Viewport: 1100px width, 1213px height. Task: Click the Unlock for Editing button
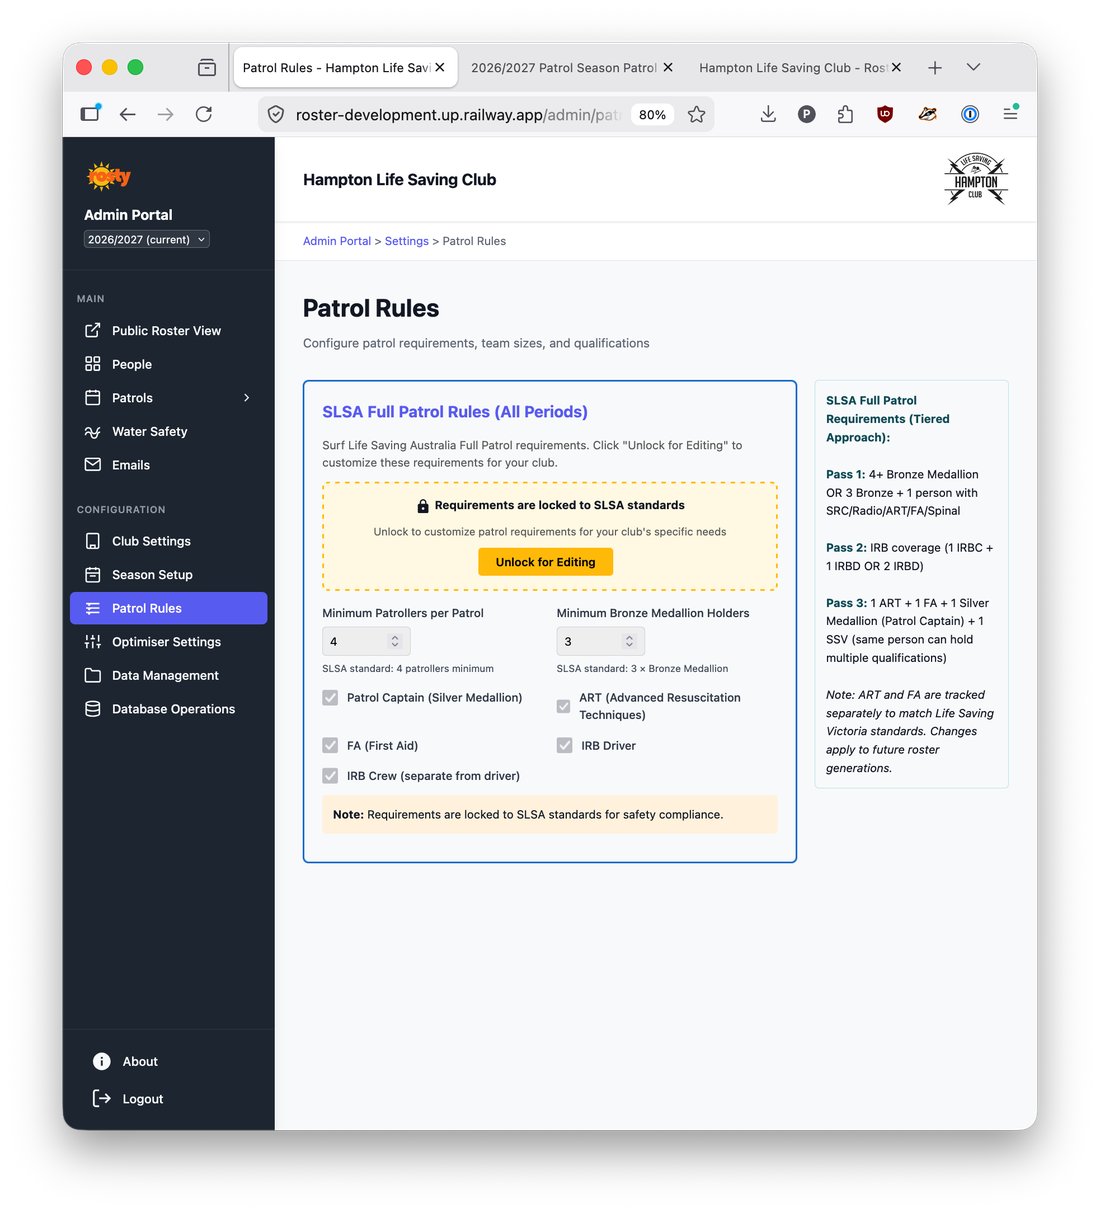click(546, 562)
